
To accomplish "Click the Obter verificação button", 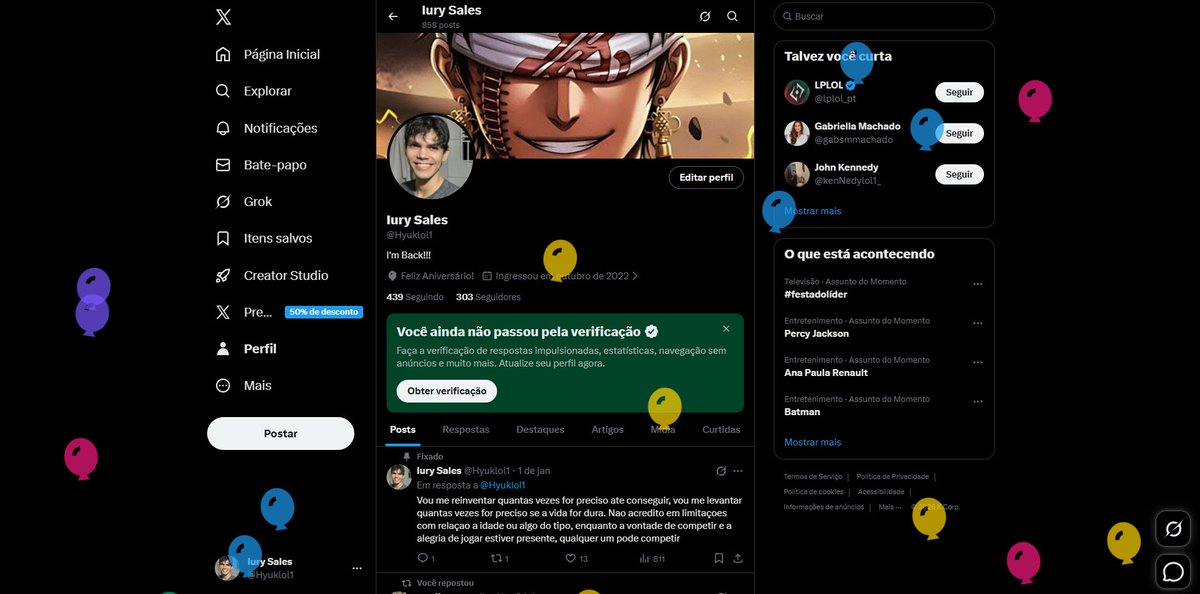I will pos(447,391).
